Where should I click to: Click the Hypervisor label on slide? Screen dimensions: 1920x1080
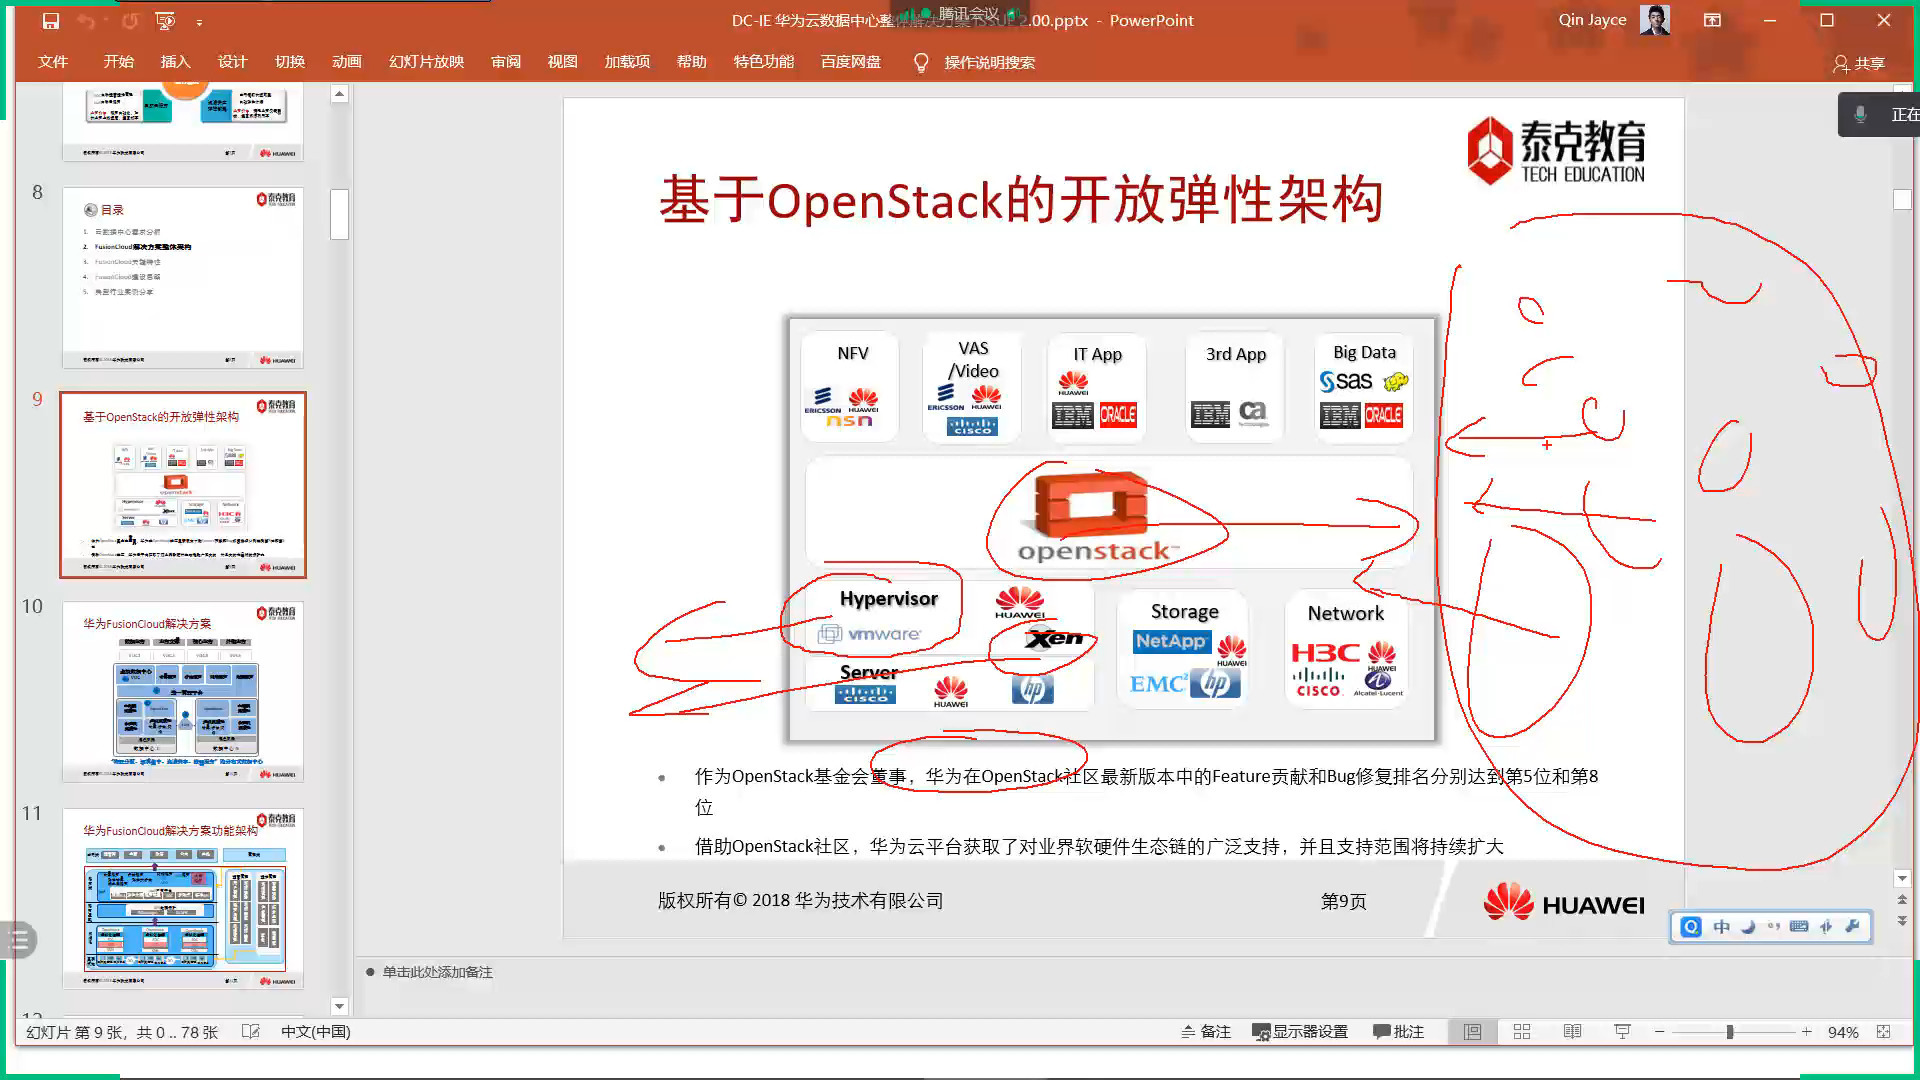[888, 598]
